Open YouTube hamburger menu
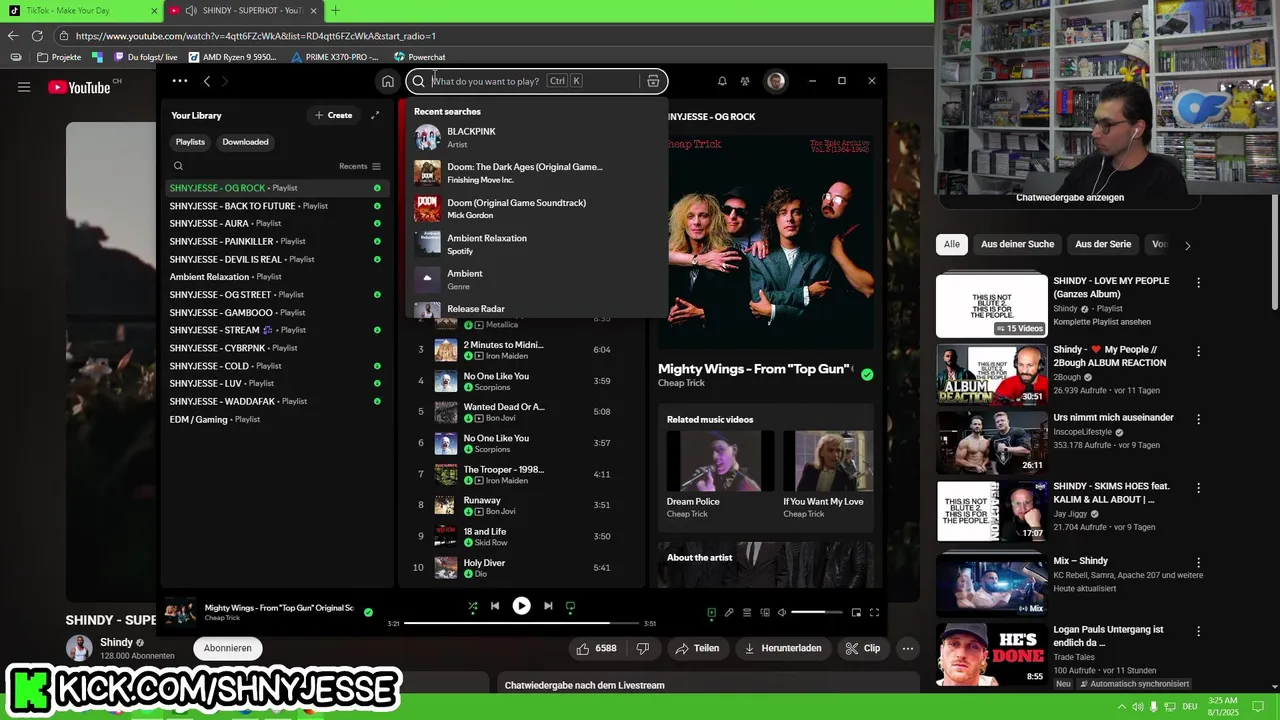 point(24,87)
